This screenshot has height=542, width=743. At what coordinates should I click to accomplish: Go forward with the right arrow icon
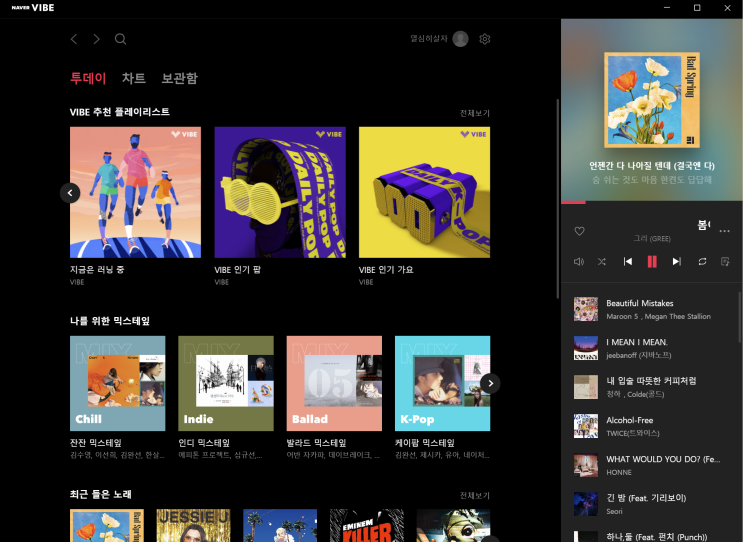point(97,39)
